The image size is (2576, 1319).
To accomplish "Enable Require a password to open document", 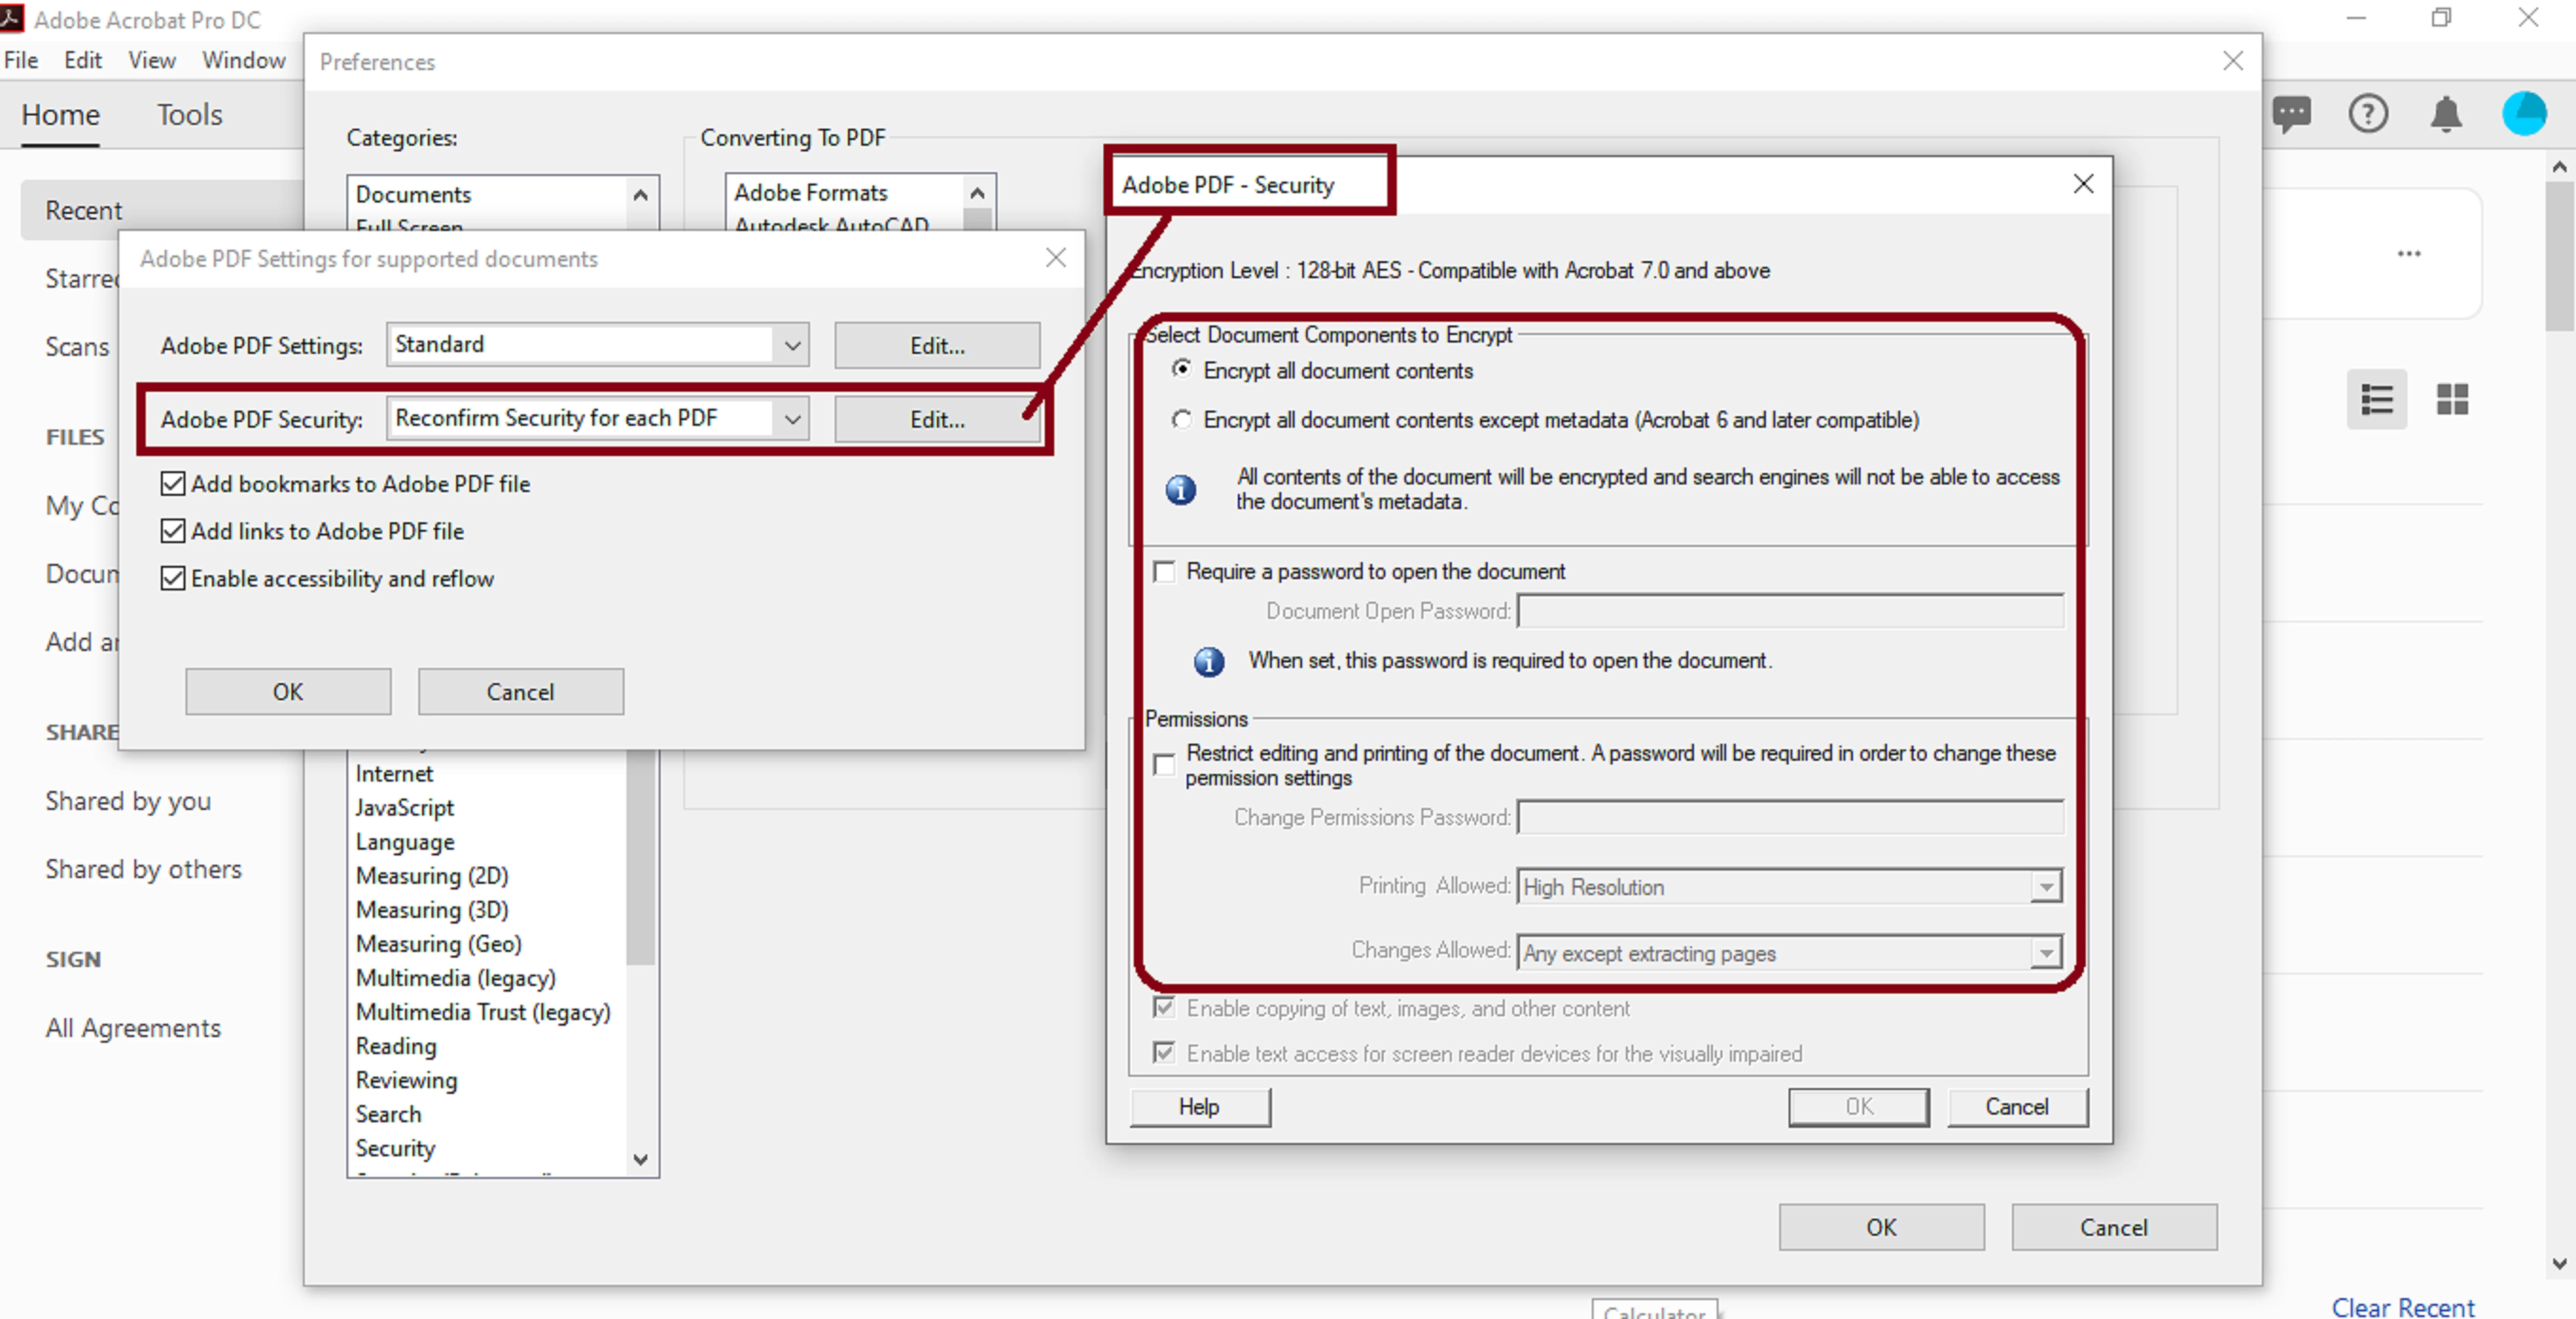I will tap(1164, 572).
